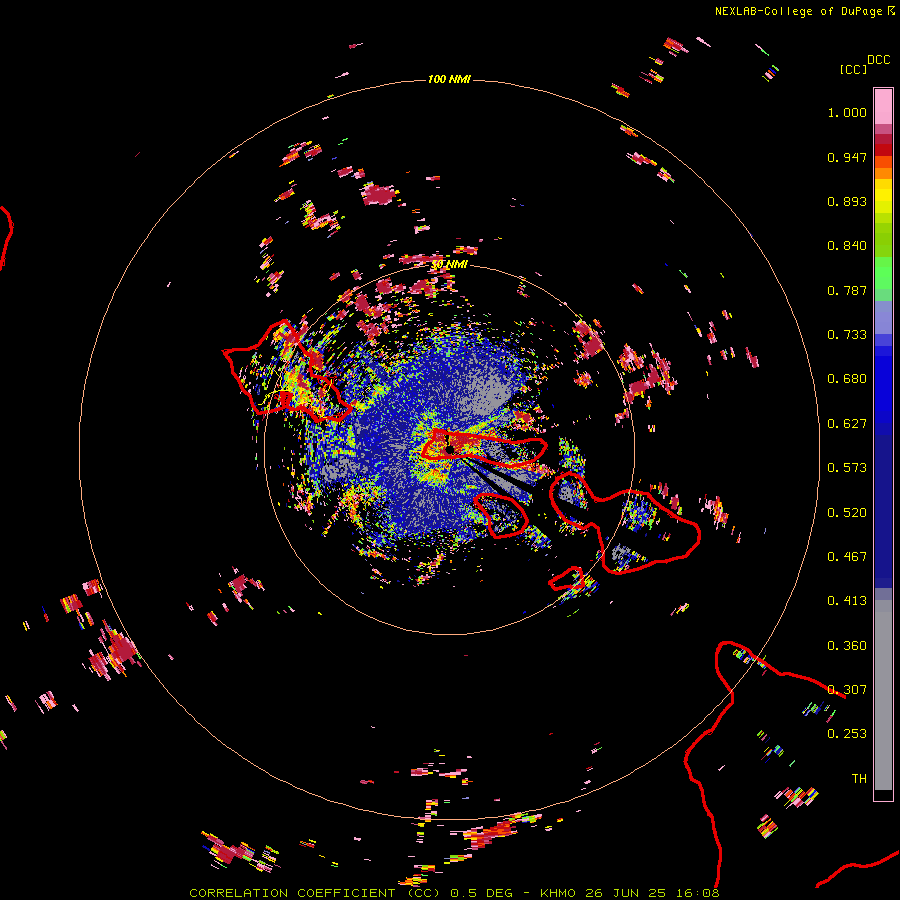Click the 0.413 color scale value

pos(847,601)
